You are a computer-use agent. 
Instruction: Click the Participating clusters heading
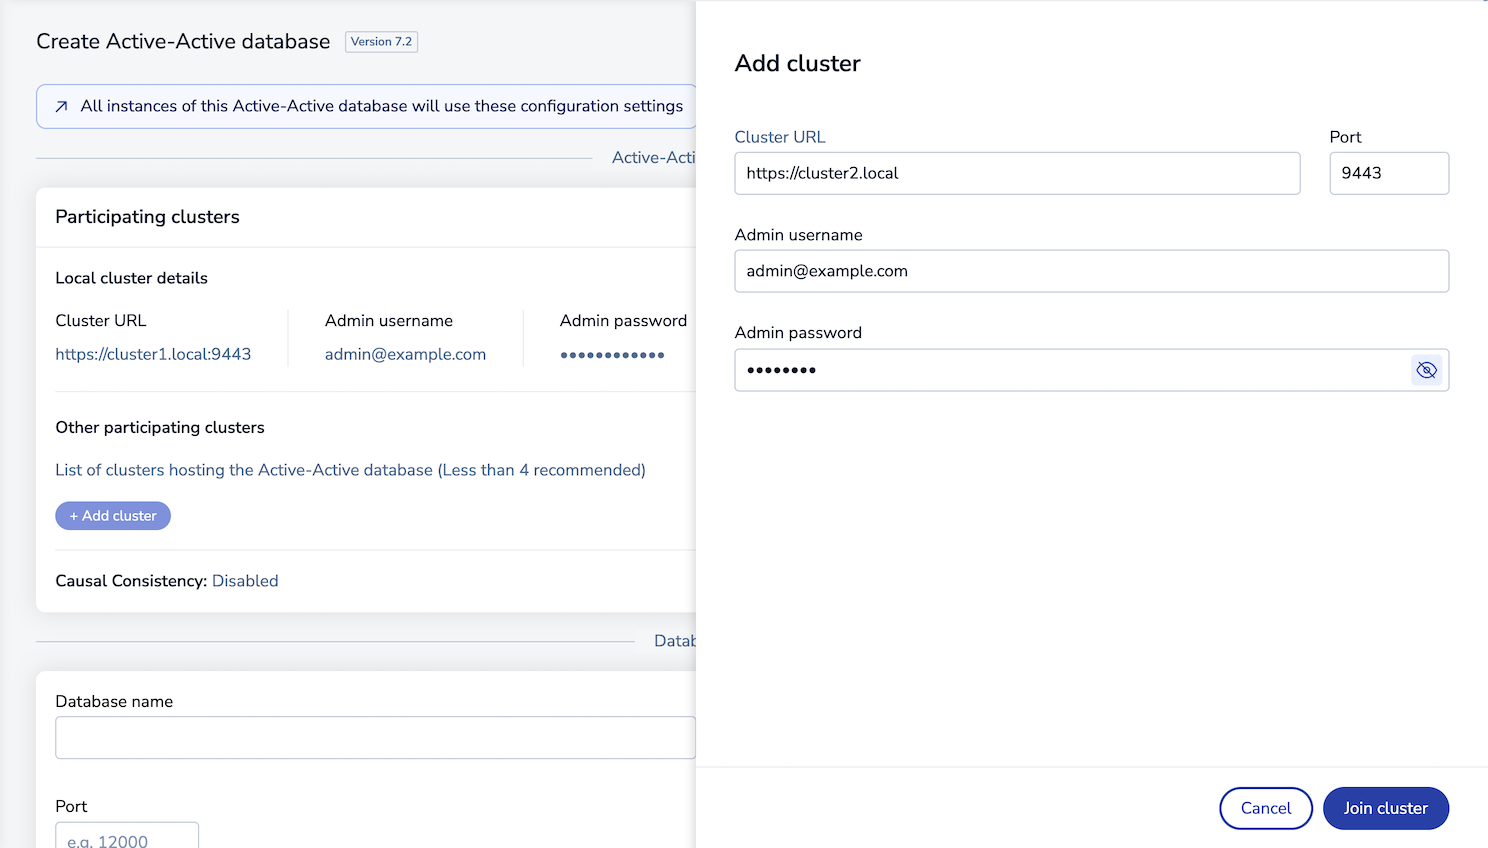pyautogui.click(x=147, y=217)
